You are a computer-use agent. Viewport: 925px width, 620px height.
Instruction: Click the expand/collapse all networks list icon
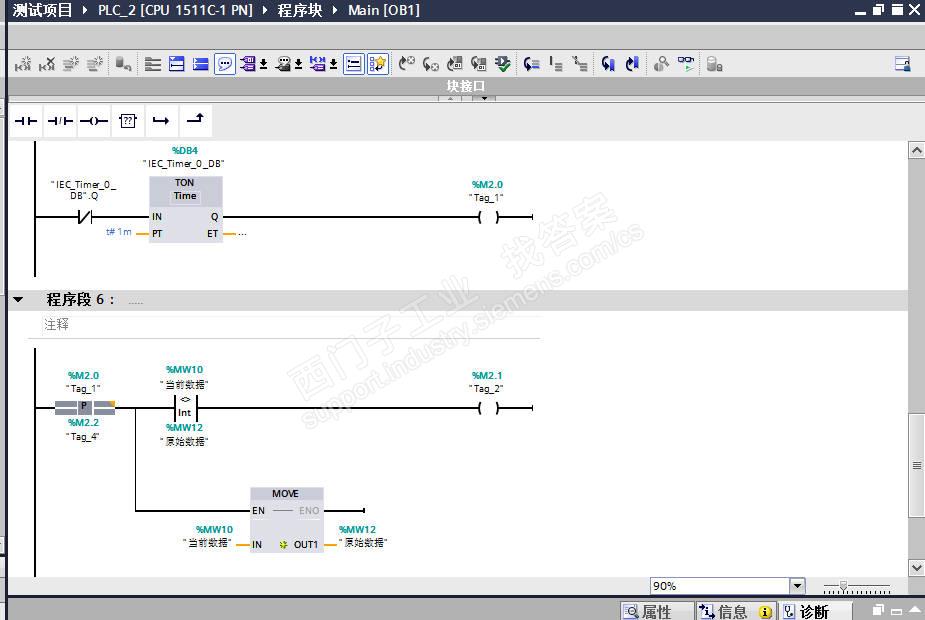tap(153, 64)
